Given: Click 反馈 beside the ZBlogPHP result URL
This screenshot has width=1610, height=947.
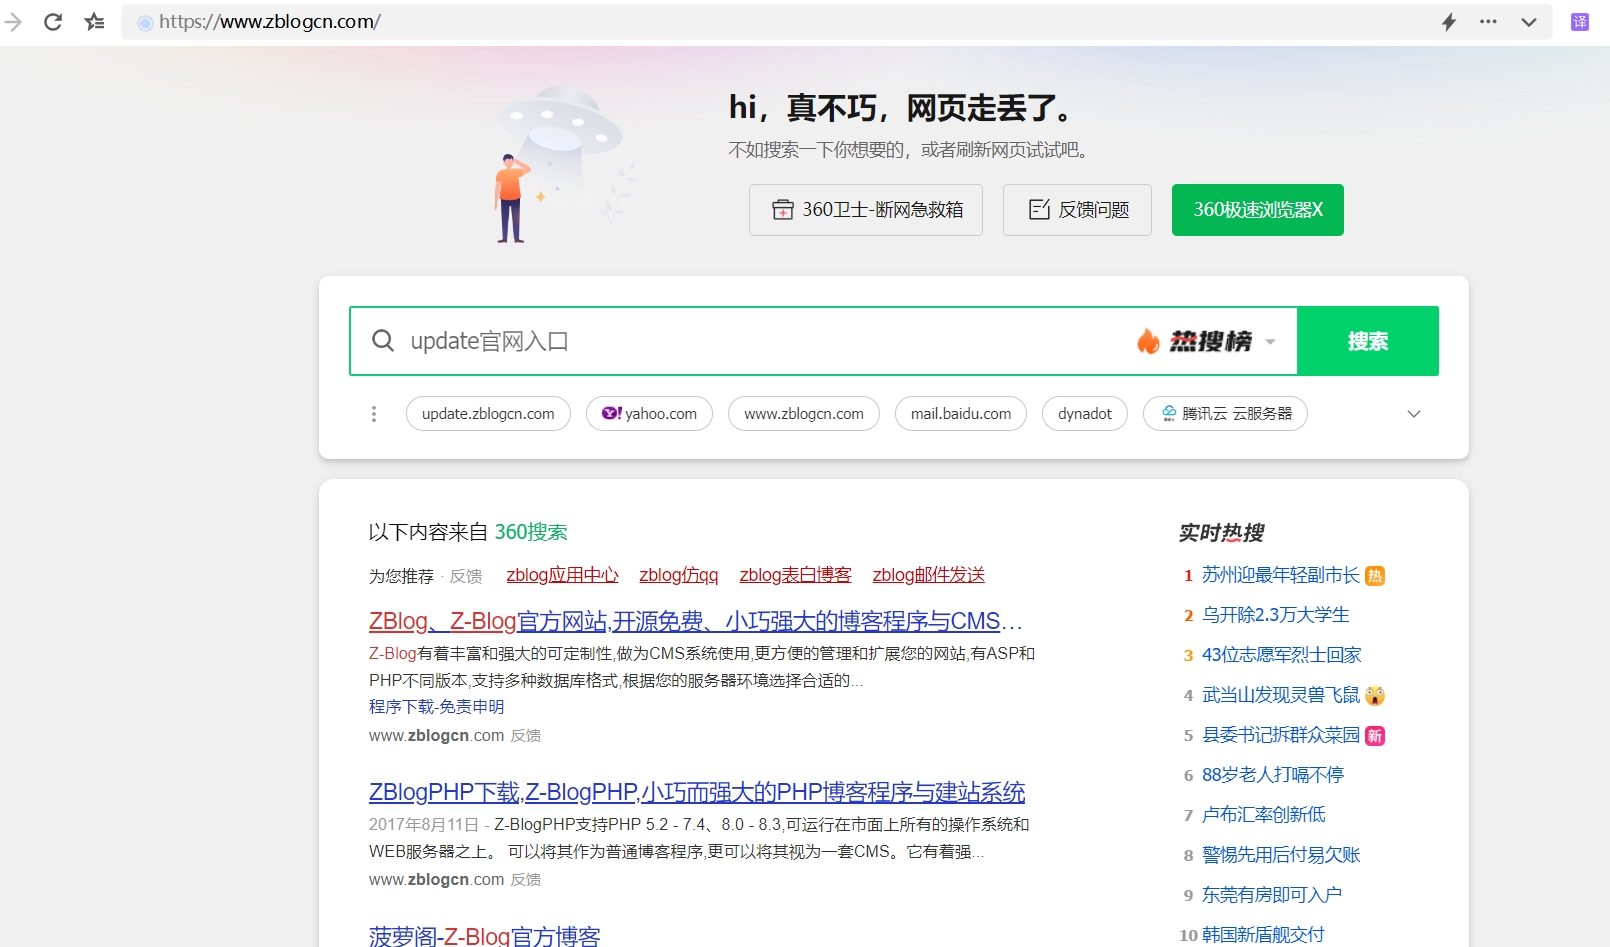Looking at the screenshot, I should 526,880.
